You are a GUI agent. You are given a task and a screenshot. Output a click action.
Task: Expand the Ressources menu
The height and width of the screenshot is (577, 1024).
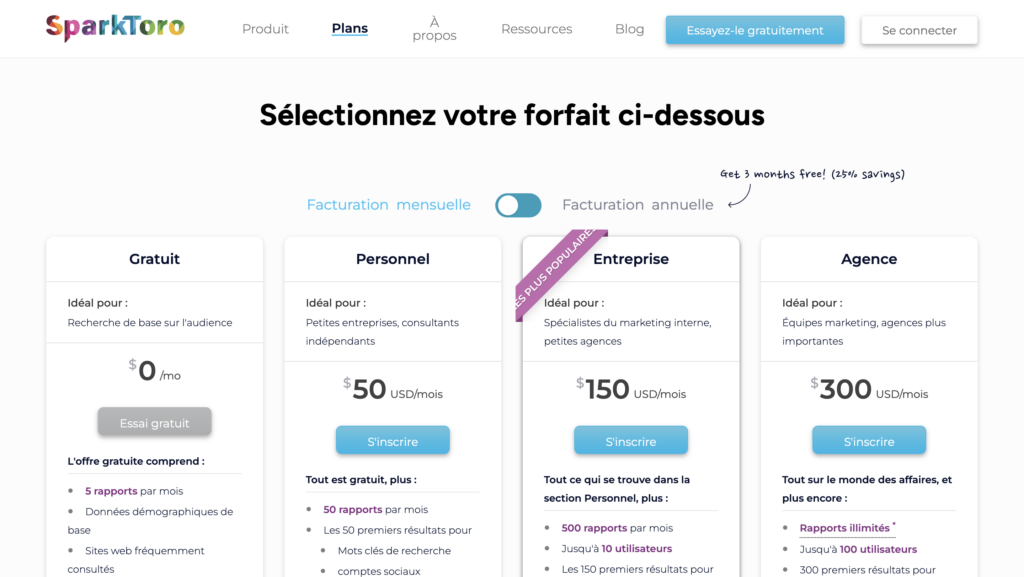(536, 29)
